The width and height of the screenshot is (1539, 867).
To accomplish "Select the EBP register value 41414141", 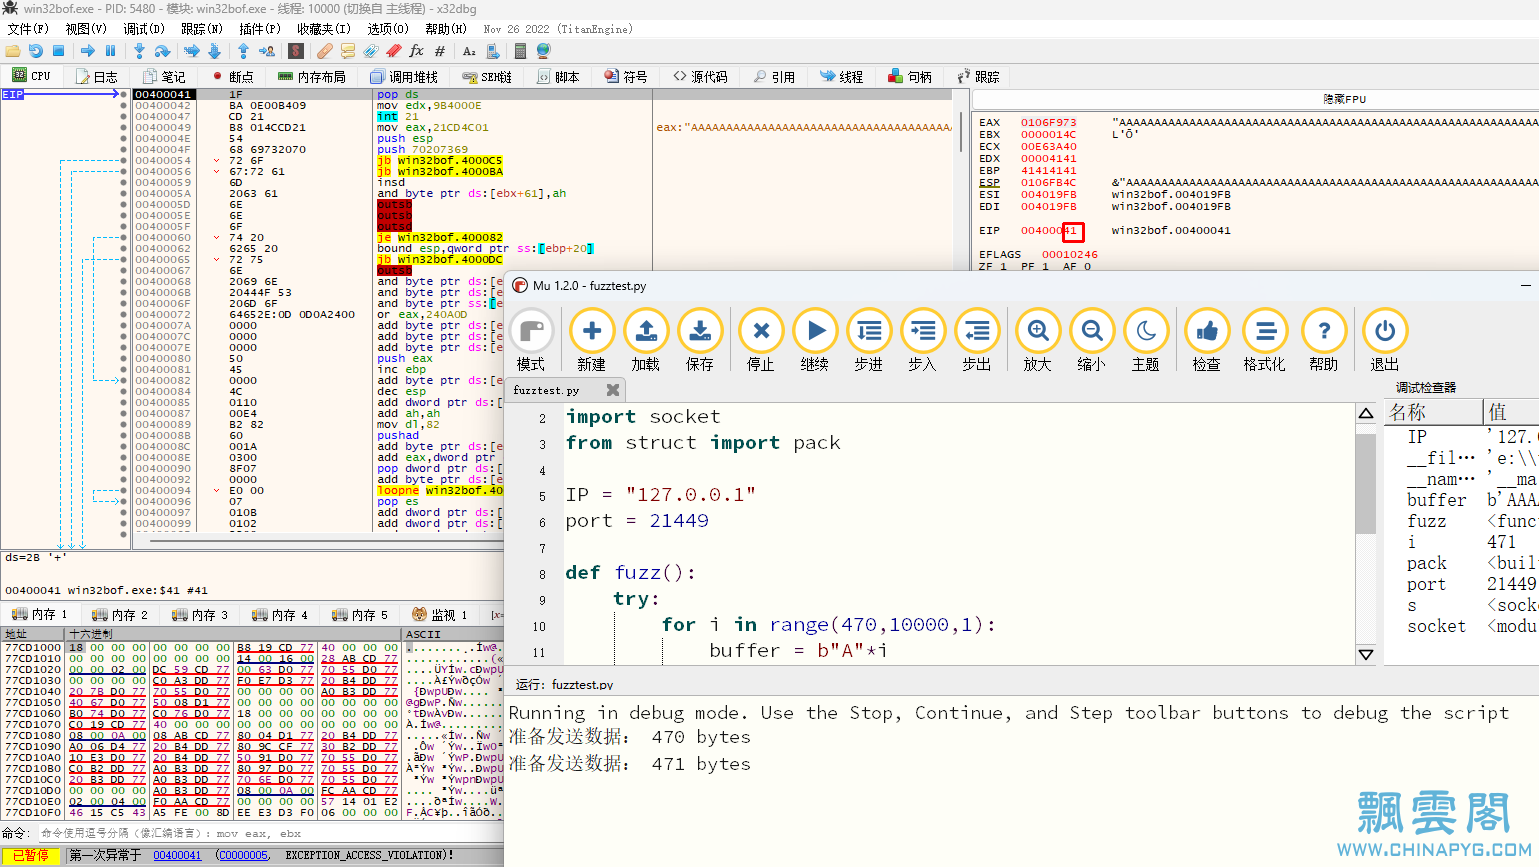I will click(x=1049, y=171).
